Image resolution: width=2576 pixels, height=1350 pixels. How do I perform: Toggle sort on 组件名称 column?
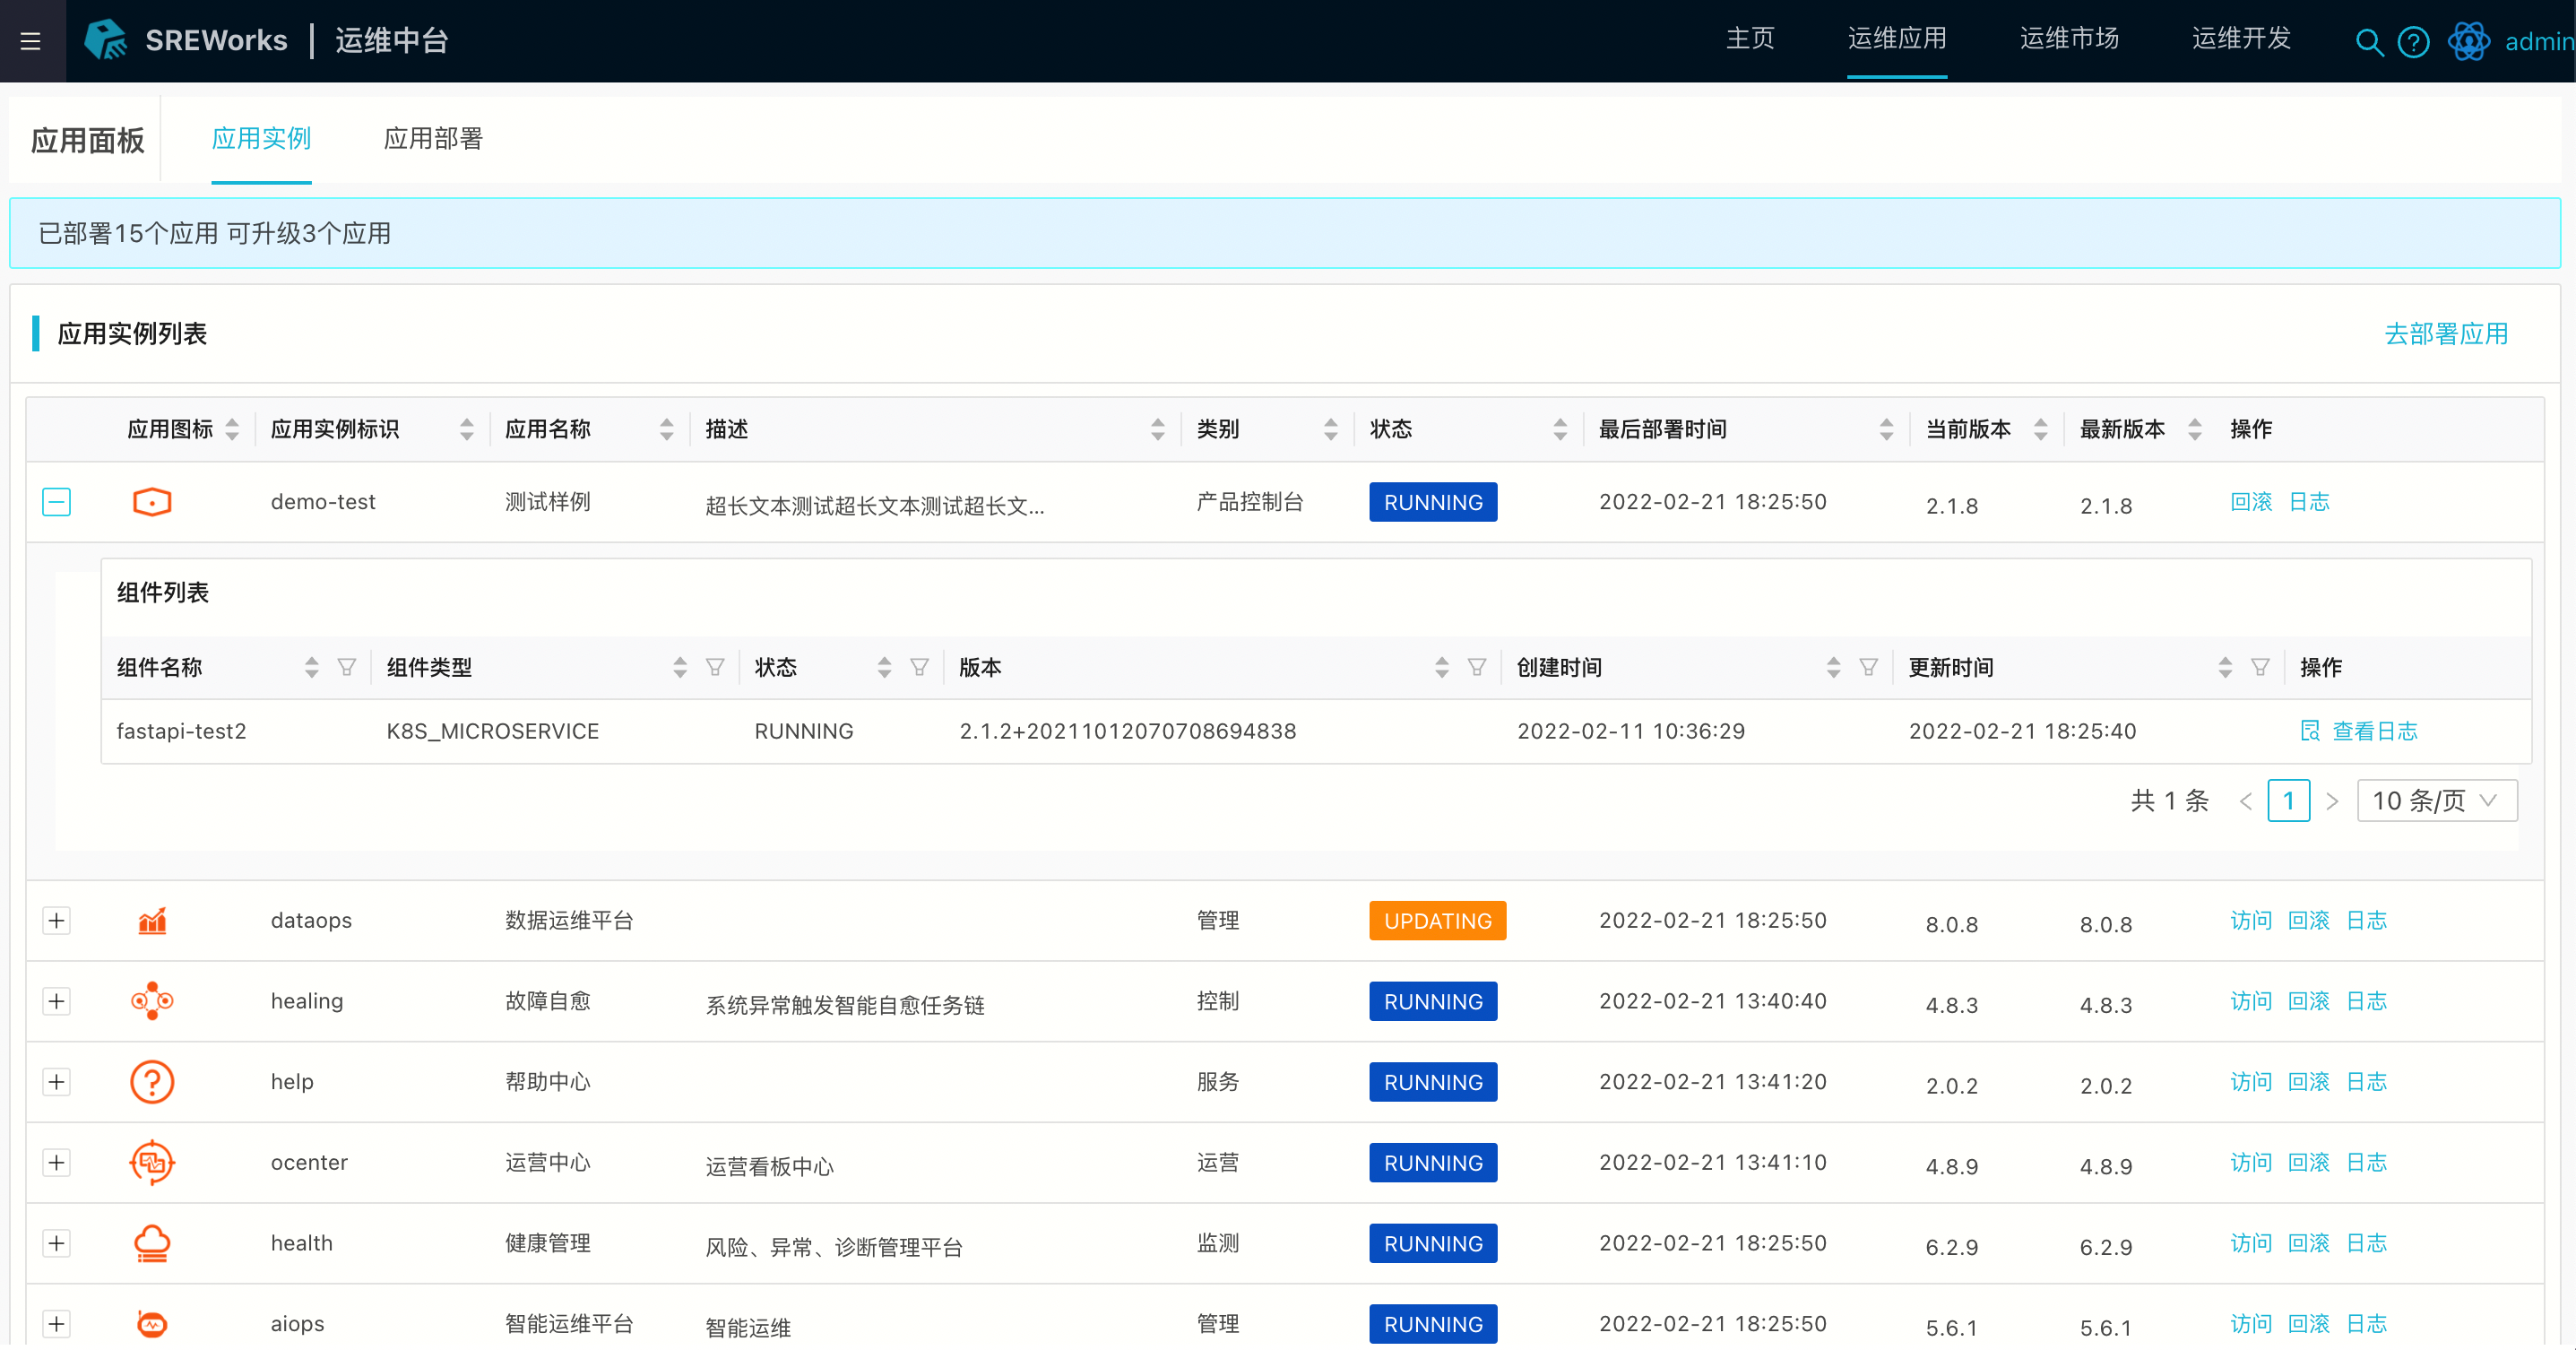[x=311, y=667]
